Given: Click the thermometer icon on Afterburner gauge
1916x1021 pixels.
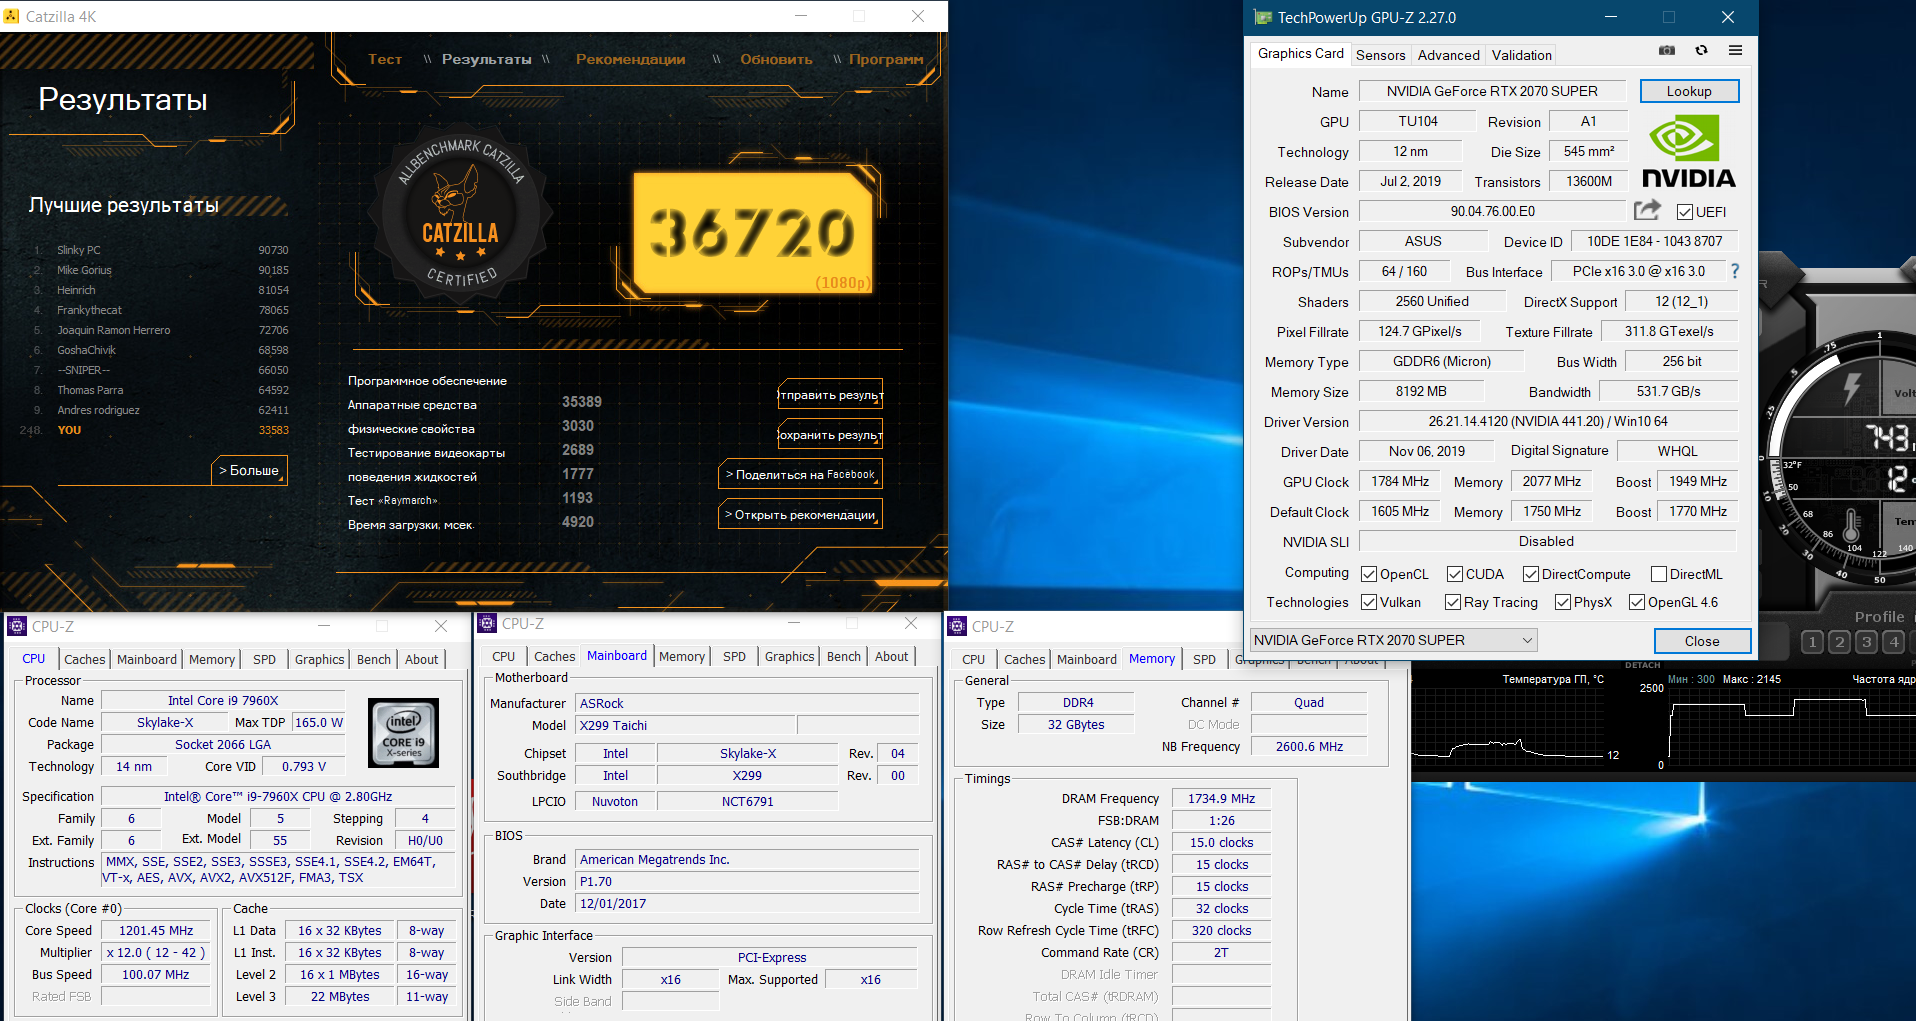Looking at the screenshot, I should [x=1851, y=524].
